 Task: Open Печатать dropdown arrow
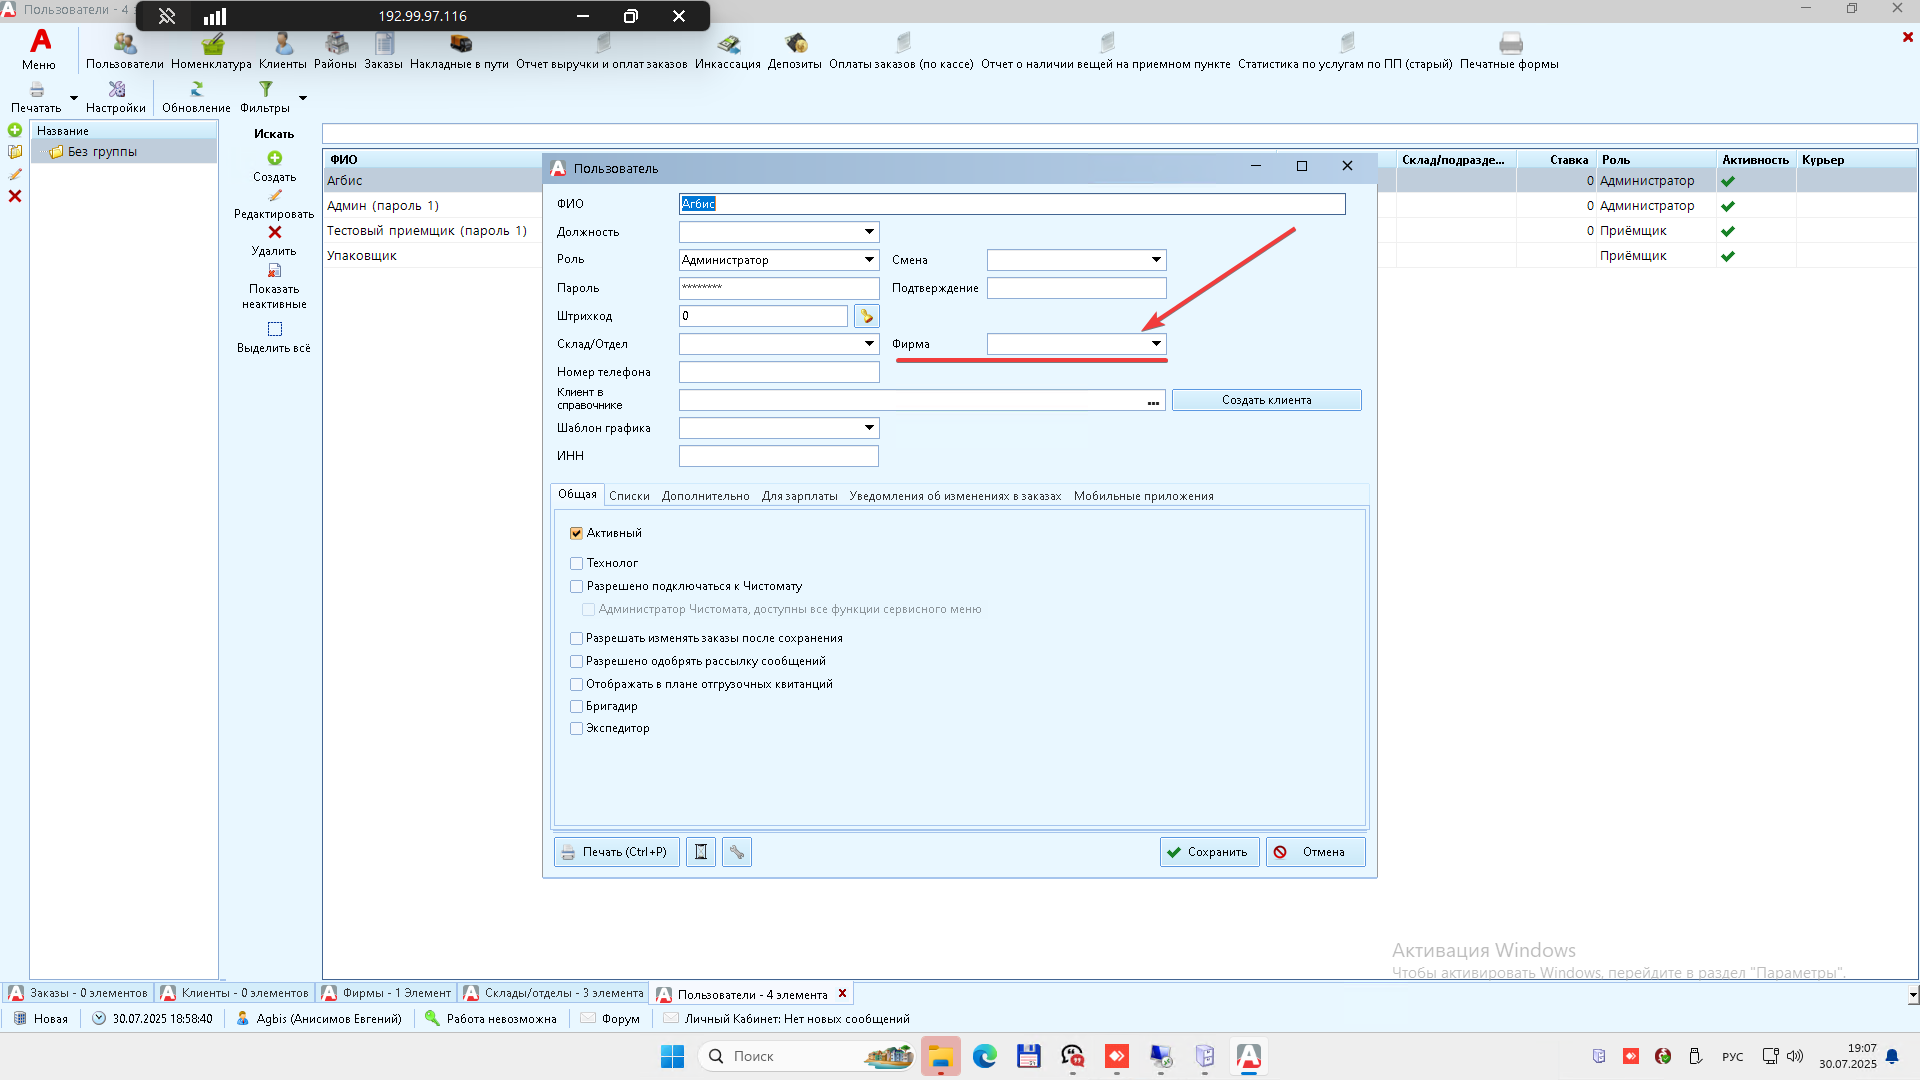point(74,98)
